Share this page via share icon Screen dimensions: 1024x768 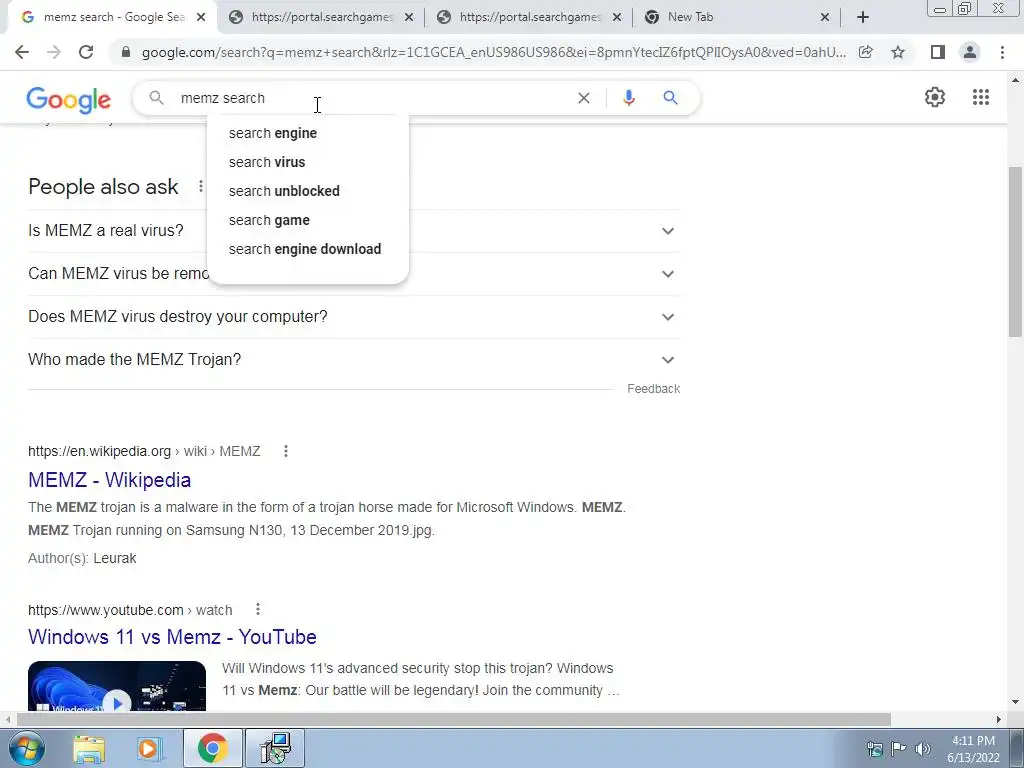pos(866,52)
